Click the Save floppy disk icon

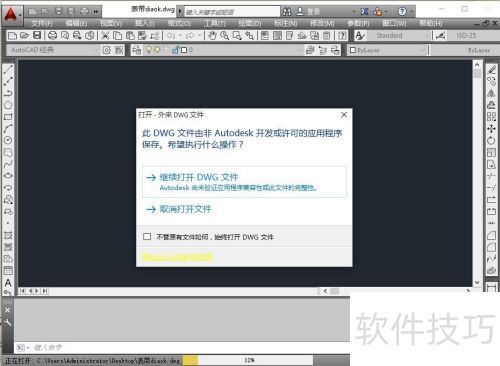tap(37, 35)
